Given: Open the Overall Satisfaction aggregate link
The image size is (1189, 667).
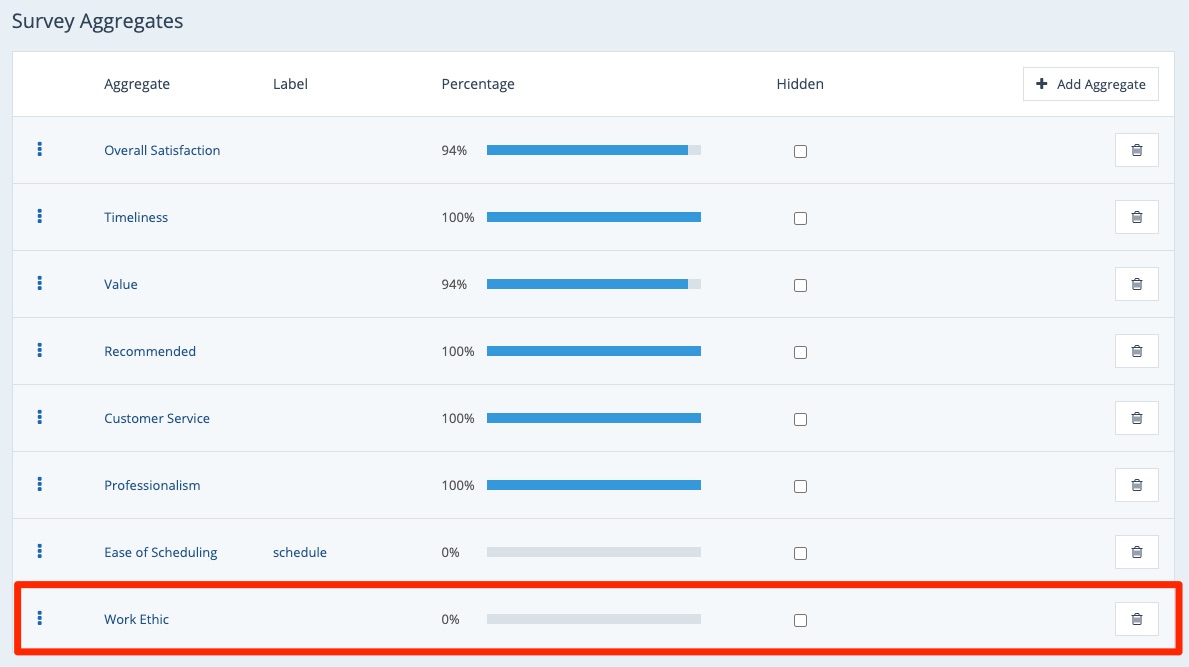Looking at the screenshot, I should (x=162, y=151).
